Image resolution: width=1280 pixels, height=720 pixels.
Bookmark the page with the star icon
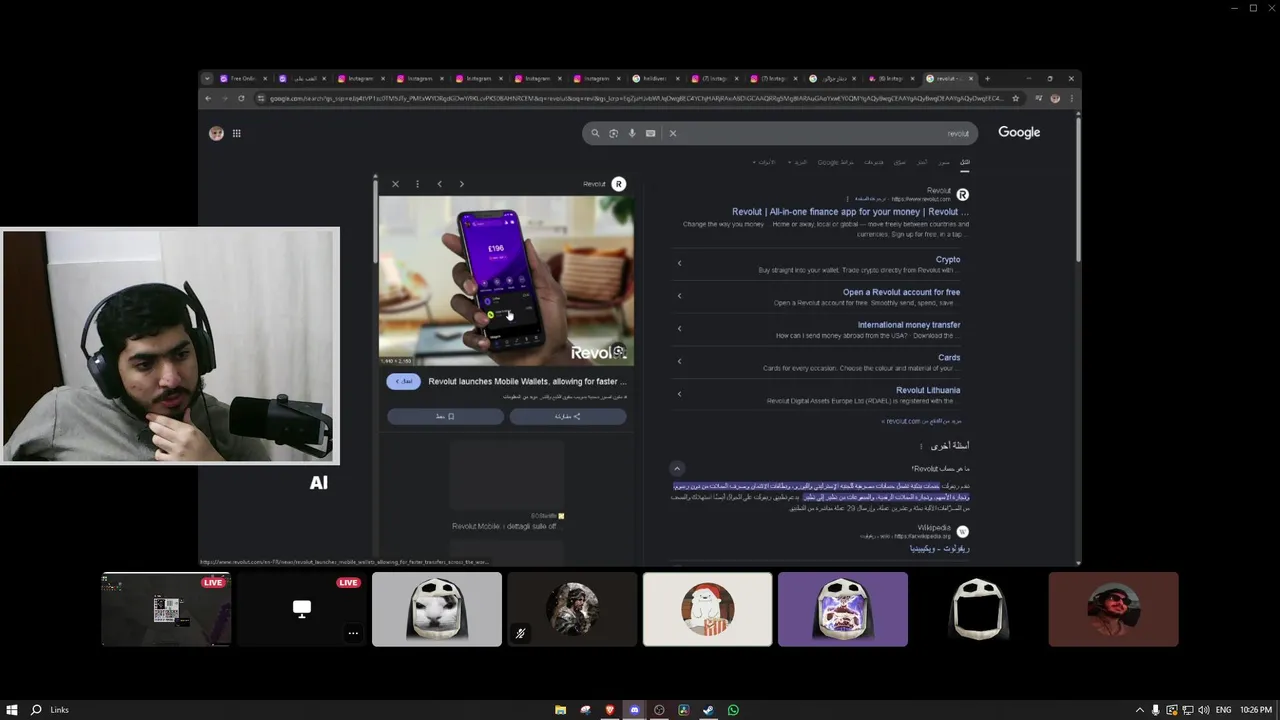(x=1015, y=98)
